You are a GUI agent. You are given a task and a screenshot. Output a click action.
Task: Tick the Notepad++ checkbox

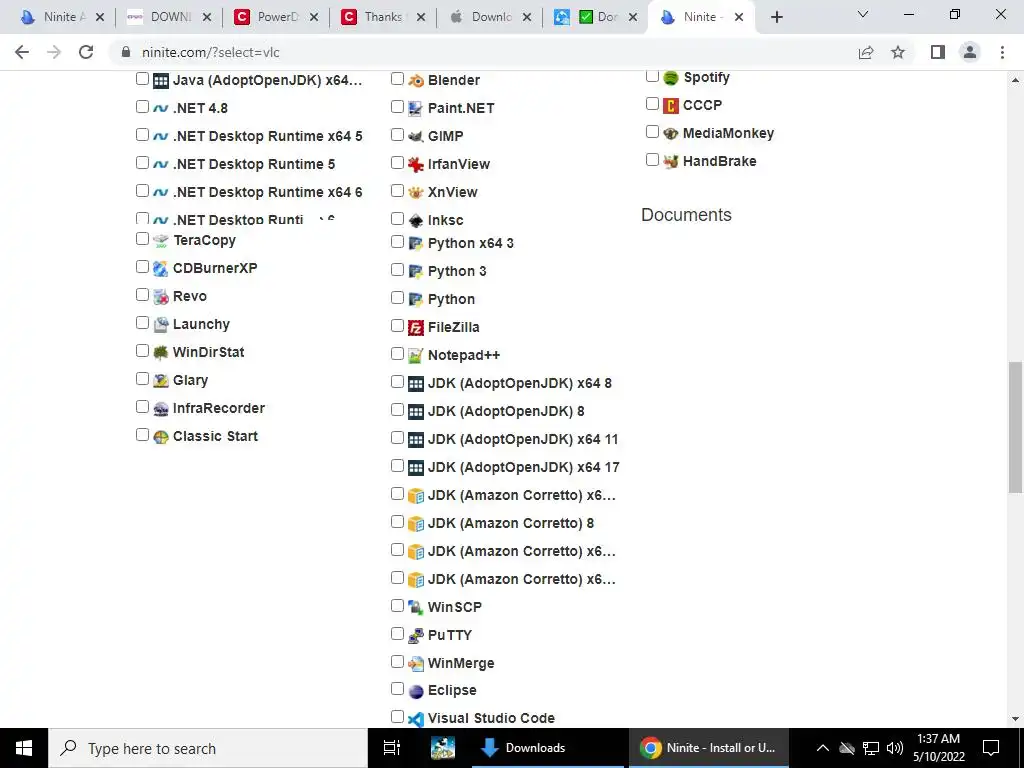point(397,353)
